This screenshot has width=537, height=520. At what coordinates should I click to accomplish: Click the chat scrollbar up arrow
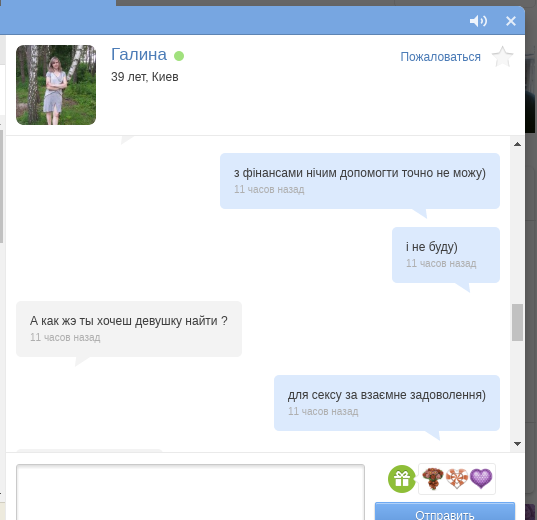click(517, 145)
